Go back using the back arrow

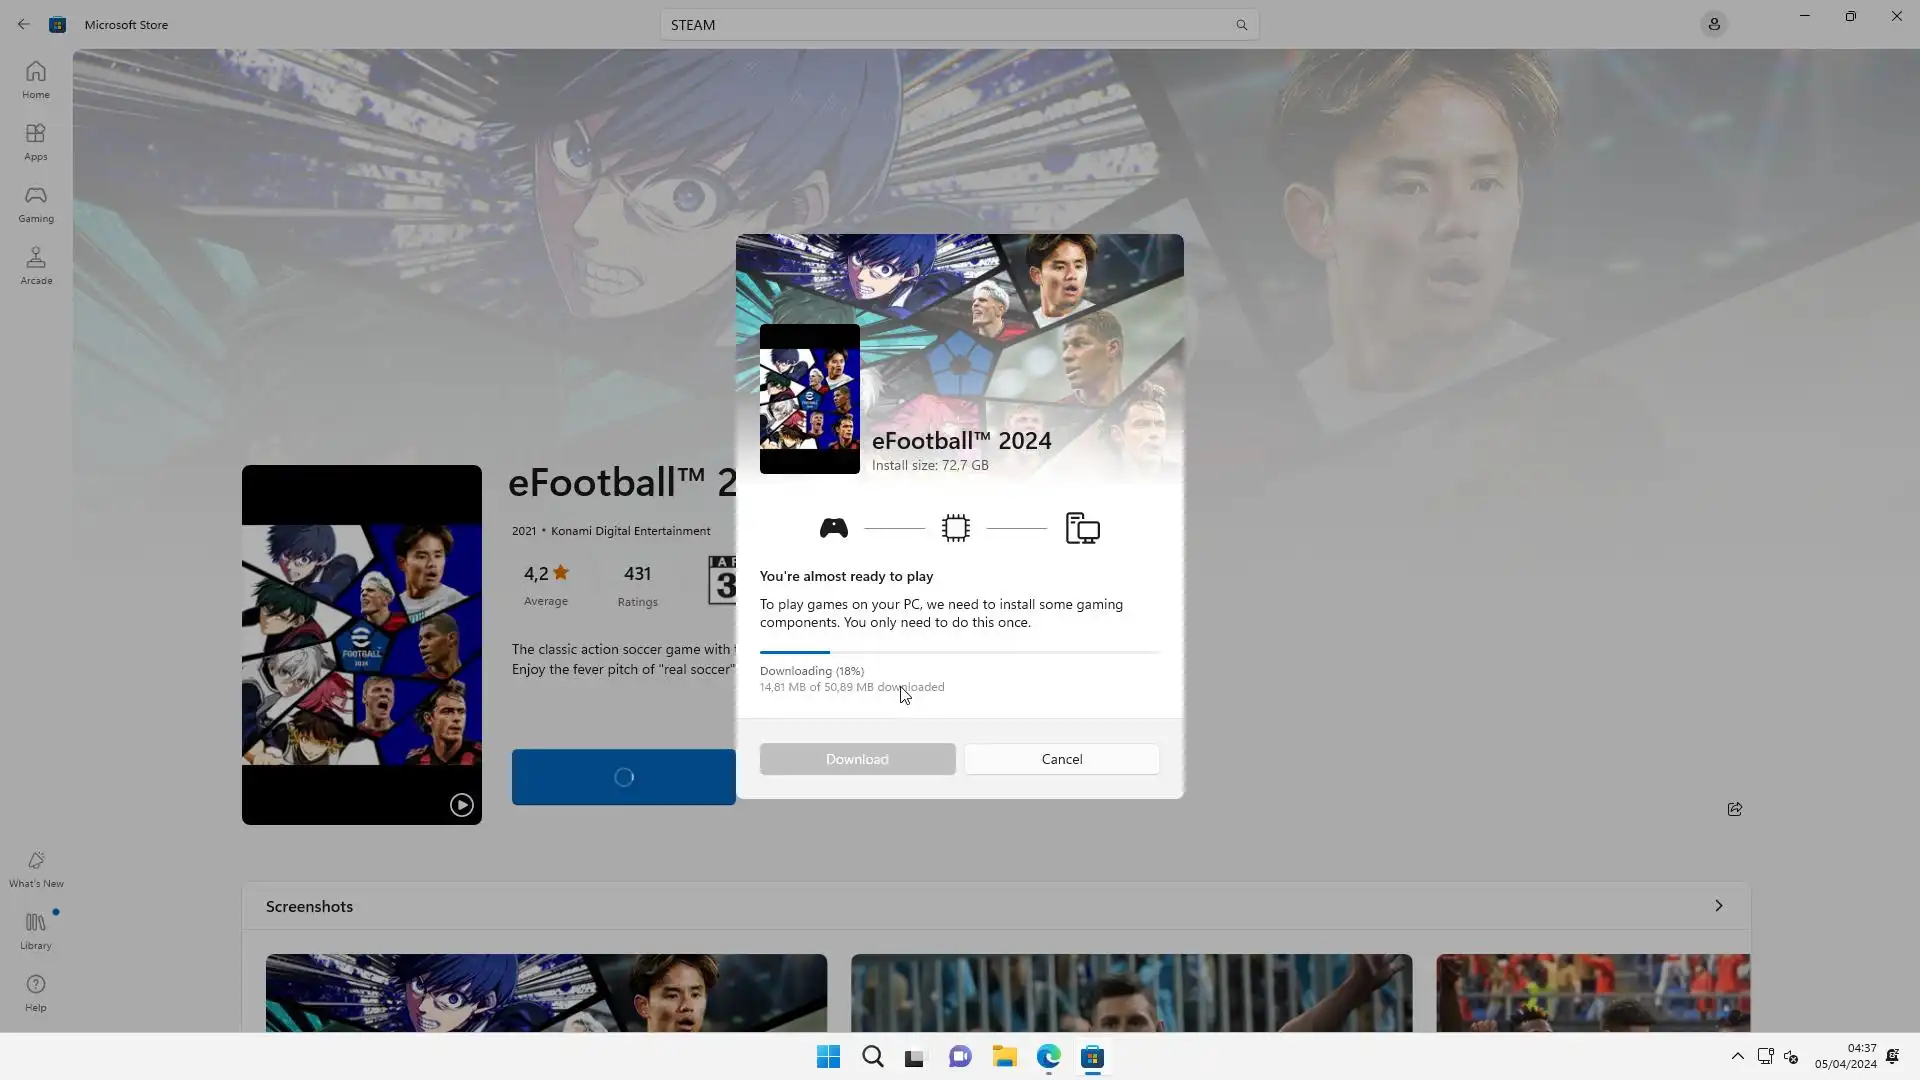coord(23,24)
